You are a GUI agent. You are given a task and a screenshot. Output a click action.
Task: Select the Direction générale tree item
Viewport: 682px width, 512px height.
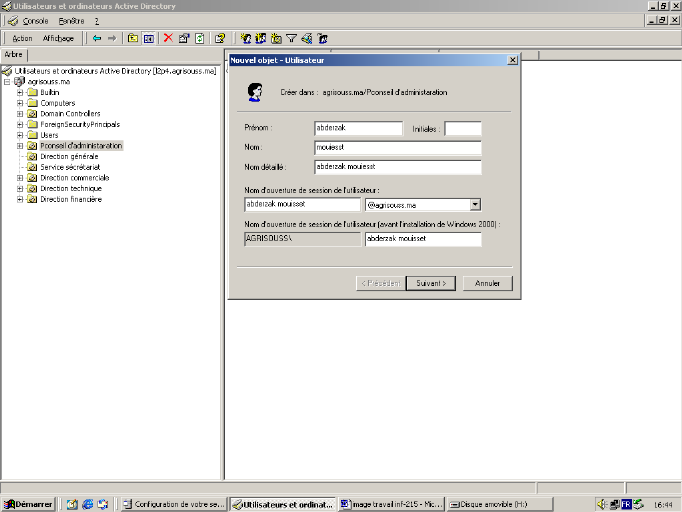tap(69, 157)
